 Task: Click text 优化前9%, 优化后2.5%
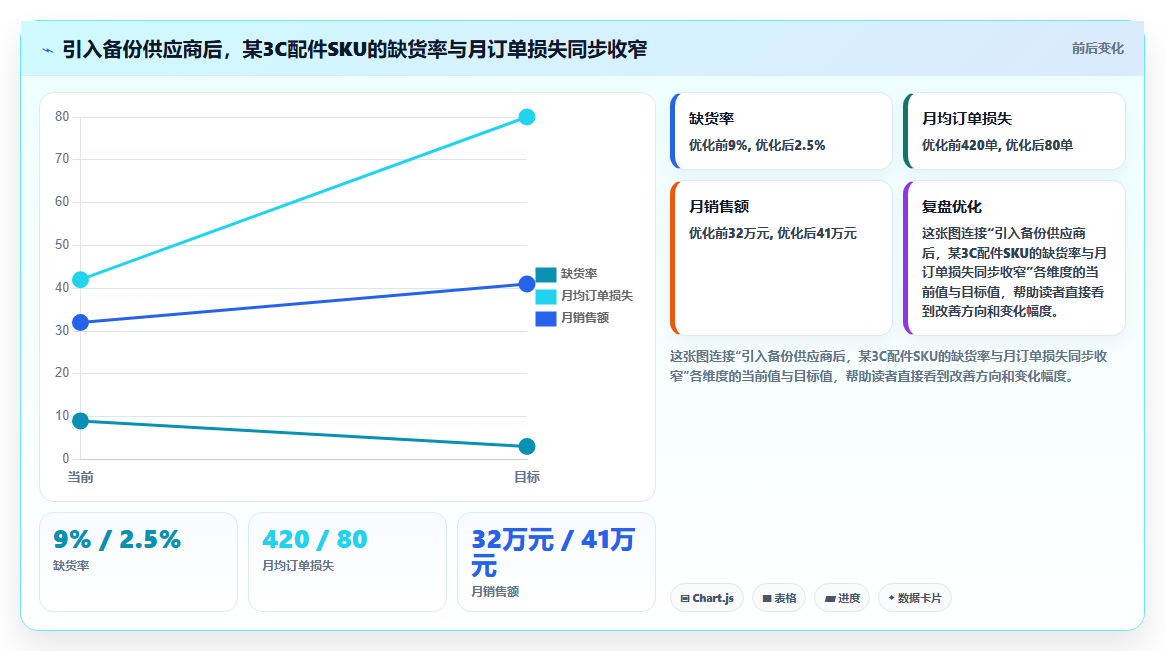tap(756, 146)
